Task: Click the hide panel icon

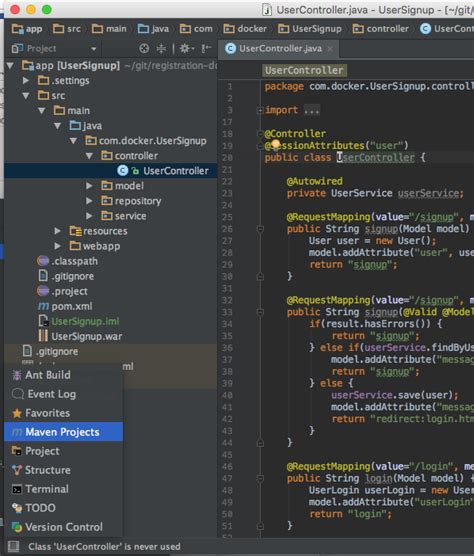Action: [206, 49]
